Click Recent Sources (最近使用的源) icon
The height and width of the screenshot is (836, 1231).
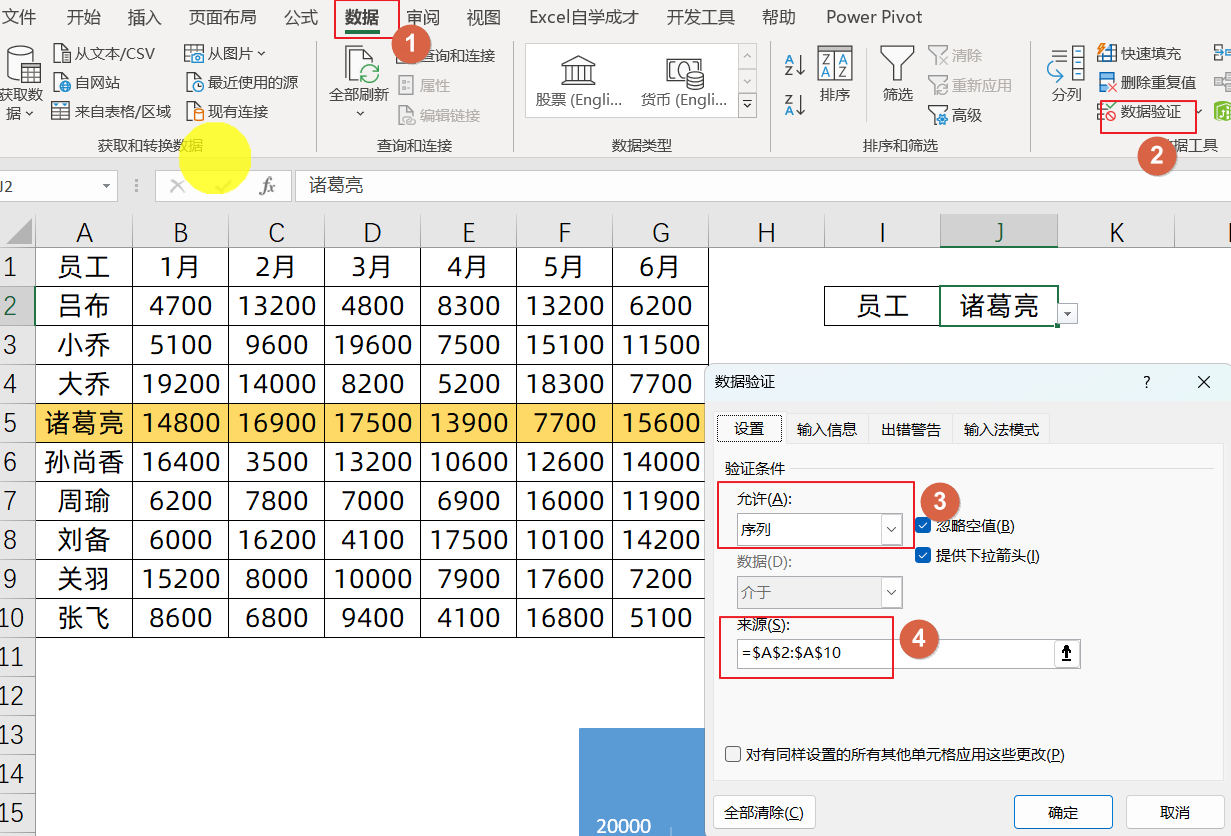click(195, 82)
